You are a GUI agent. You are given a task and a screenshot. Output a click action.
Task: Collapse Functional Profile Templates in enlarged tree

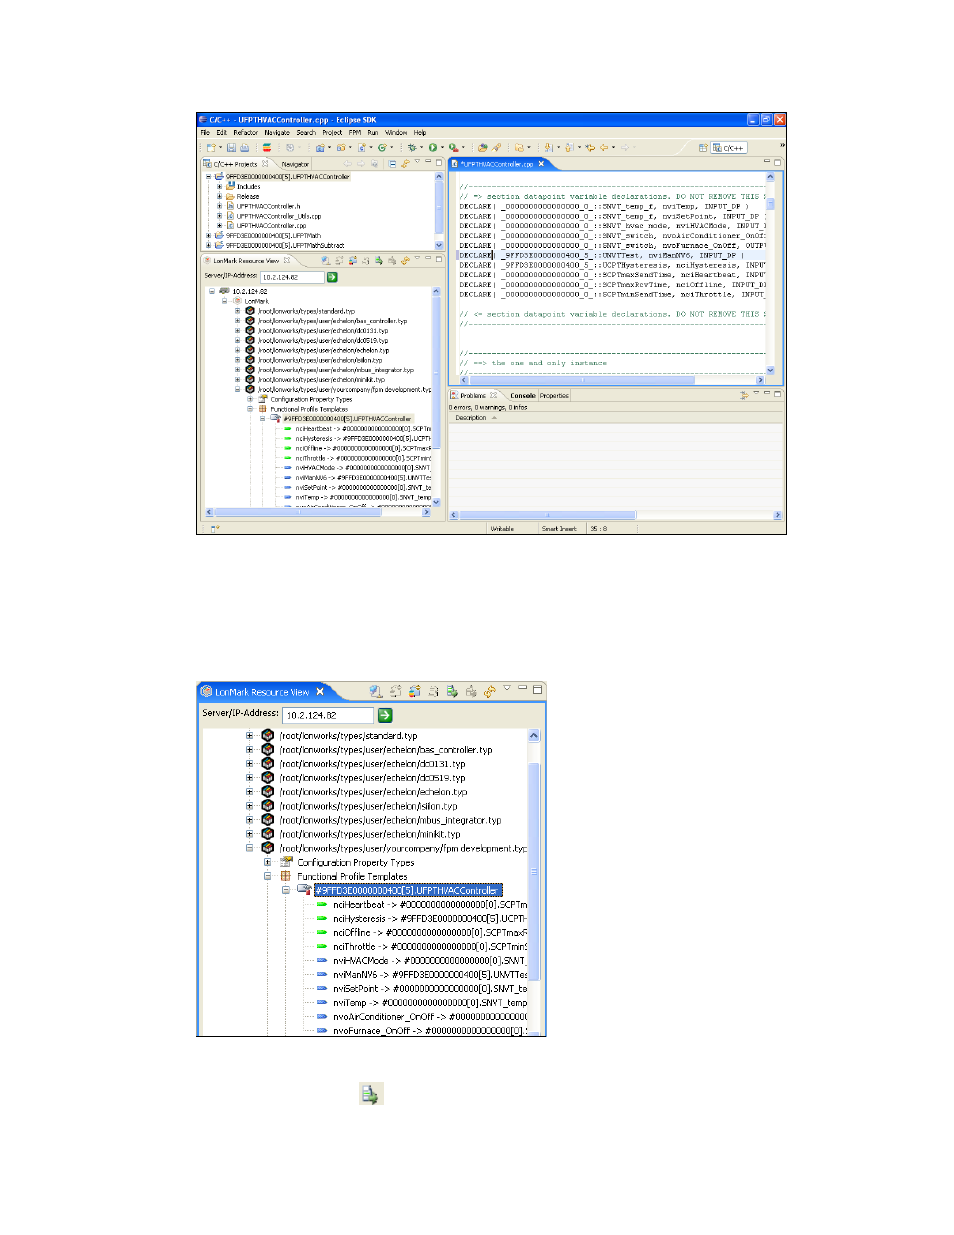(267, 876)
